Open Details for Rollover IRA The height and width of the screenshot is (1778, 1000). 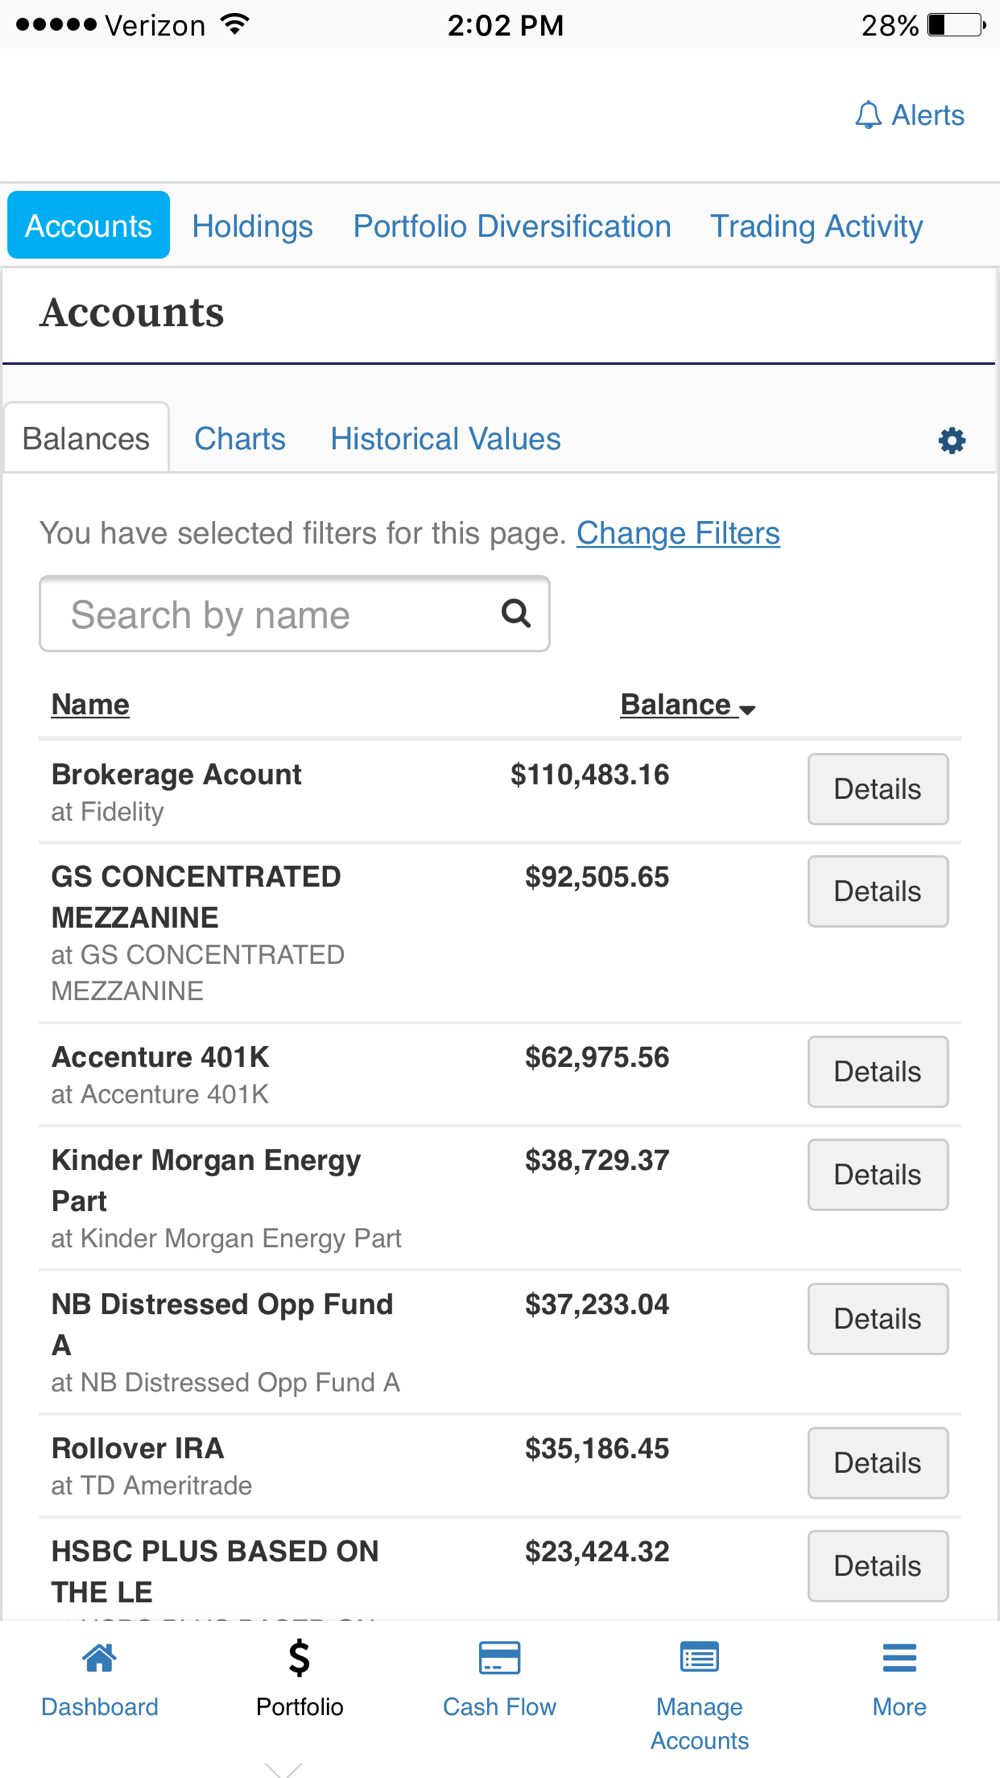pos(878,1462)
